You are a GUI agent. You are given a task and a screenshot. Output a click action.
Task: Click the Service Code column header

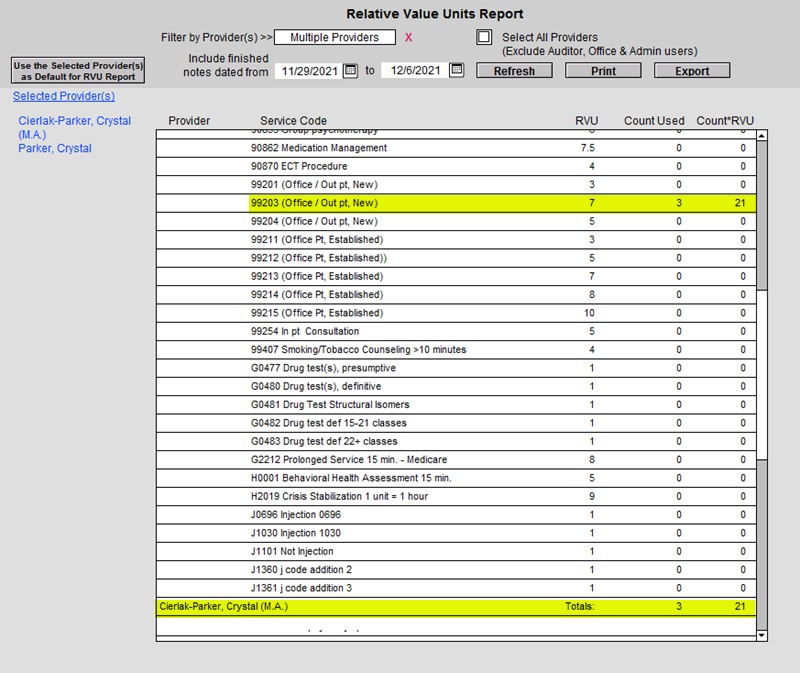pos(293,121)
